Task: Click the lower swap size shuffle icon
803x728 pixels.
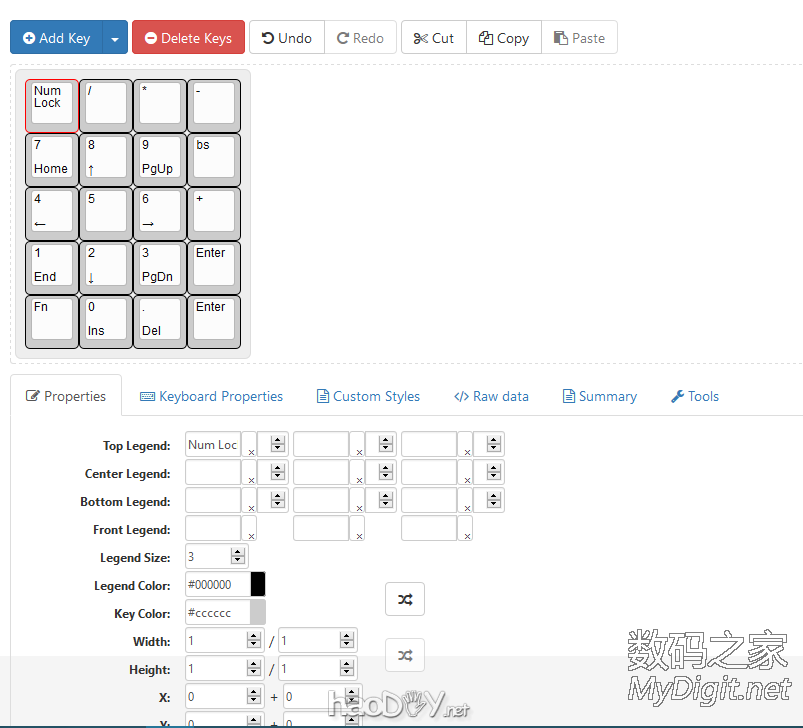Action: (x=405, y=655)
